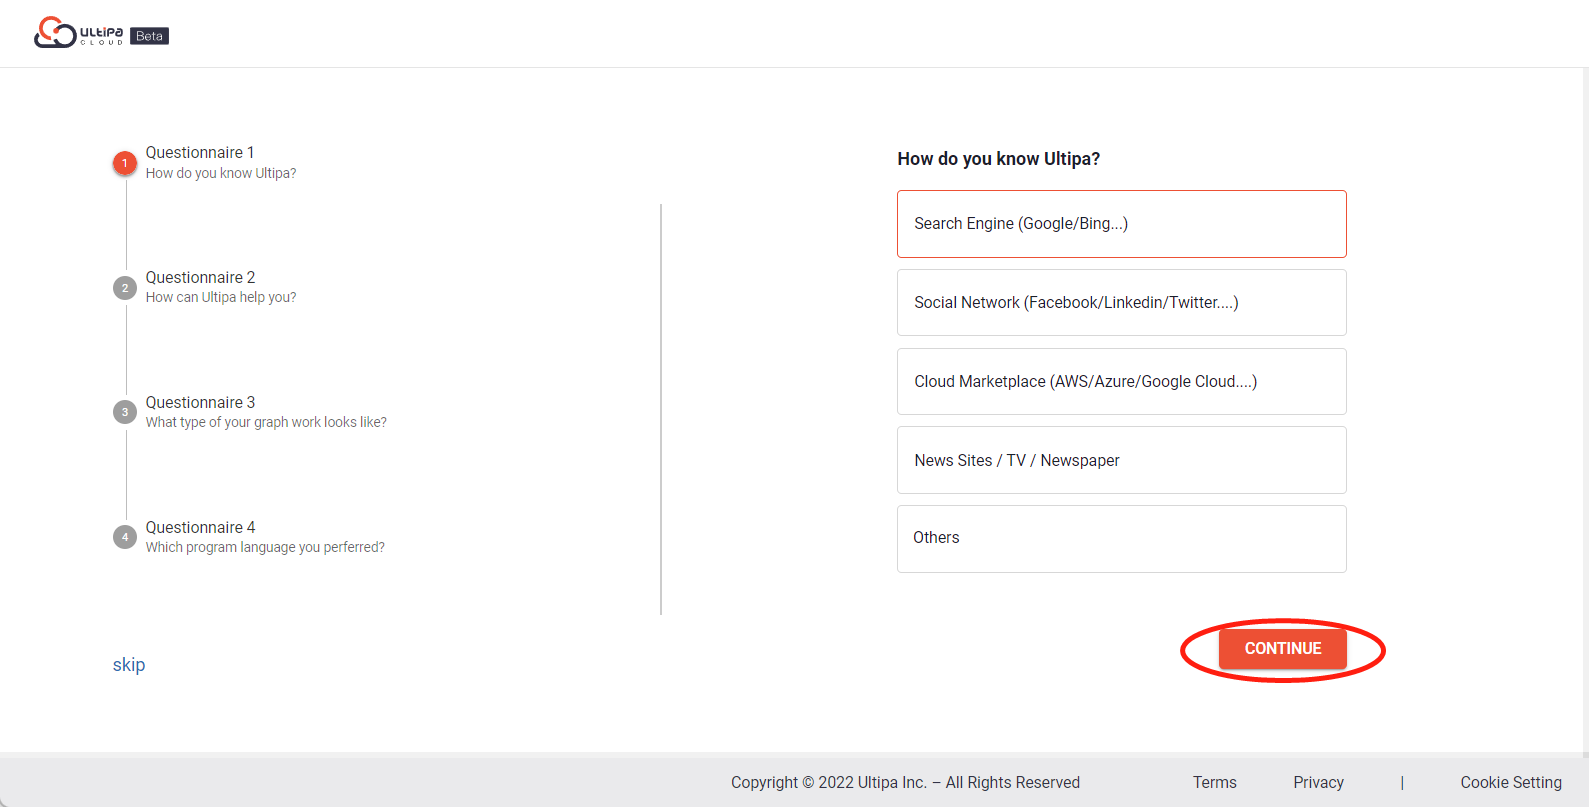
Task: Select step 4 circle for Questionnaire 4
Action: pyautogui.click(x=125, y=537)
